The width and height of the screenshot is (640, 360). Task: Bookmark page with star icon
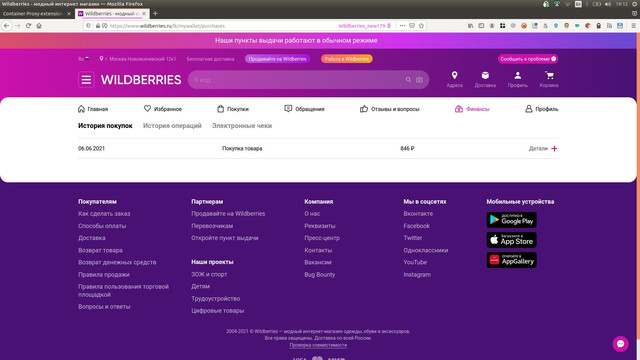click(421, 26)
